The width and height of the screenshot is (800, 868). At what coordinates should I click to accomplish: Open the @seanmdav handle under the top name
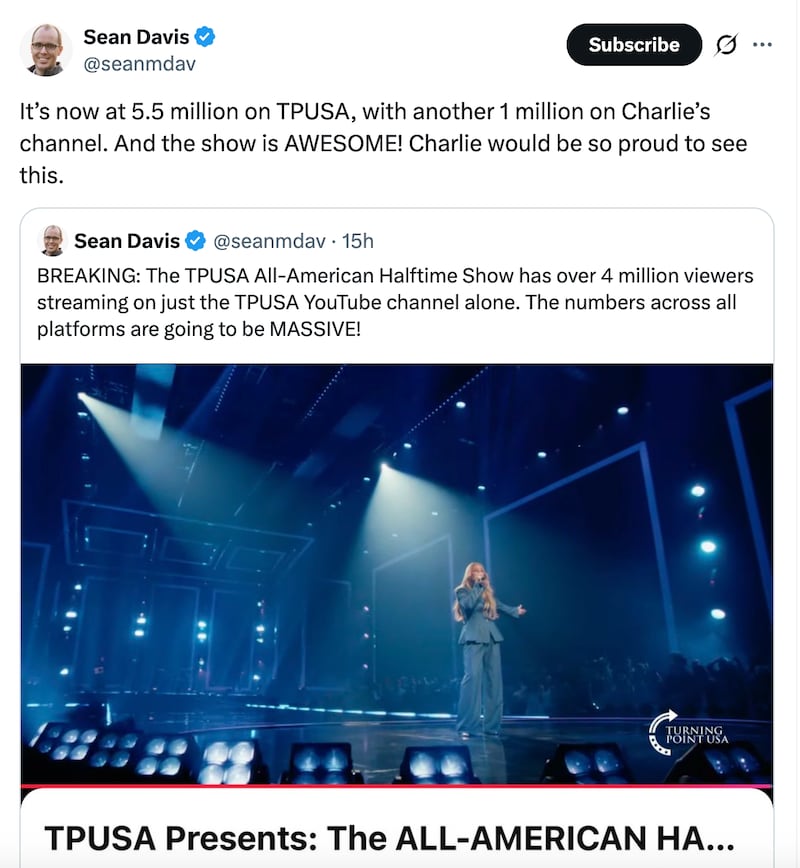tap(139, 64)
